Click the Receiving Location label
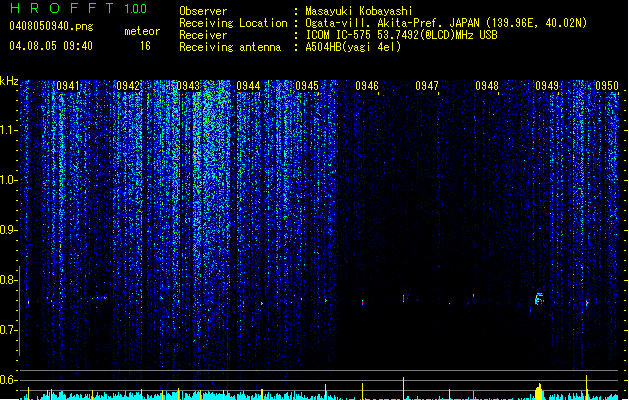Viewport: 629px width, 400px height. 233,23
